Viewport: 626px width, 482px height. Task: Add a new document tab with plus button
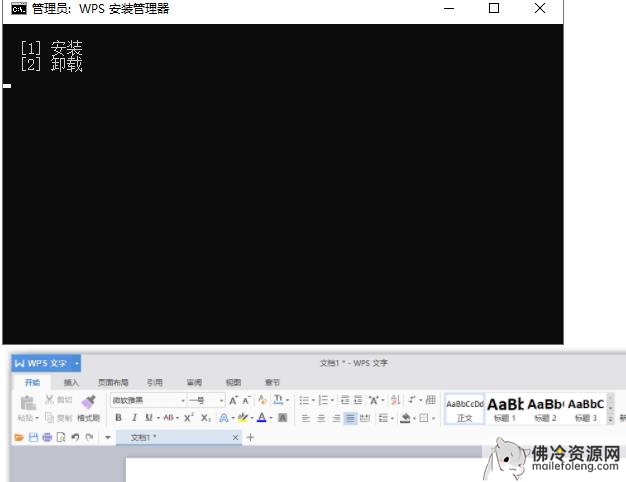(250, 438)
